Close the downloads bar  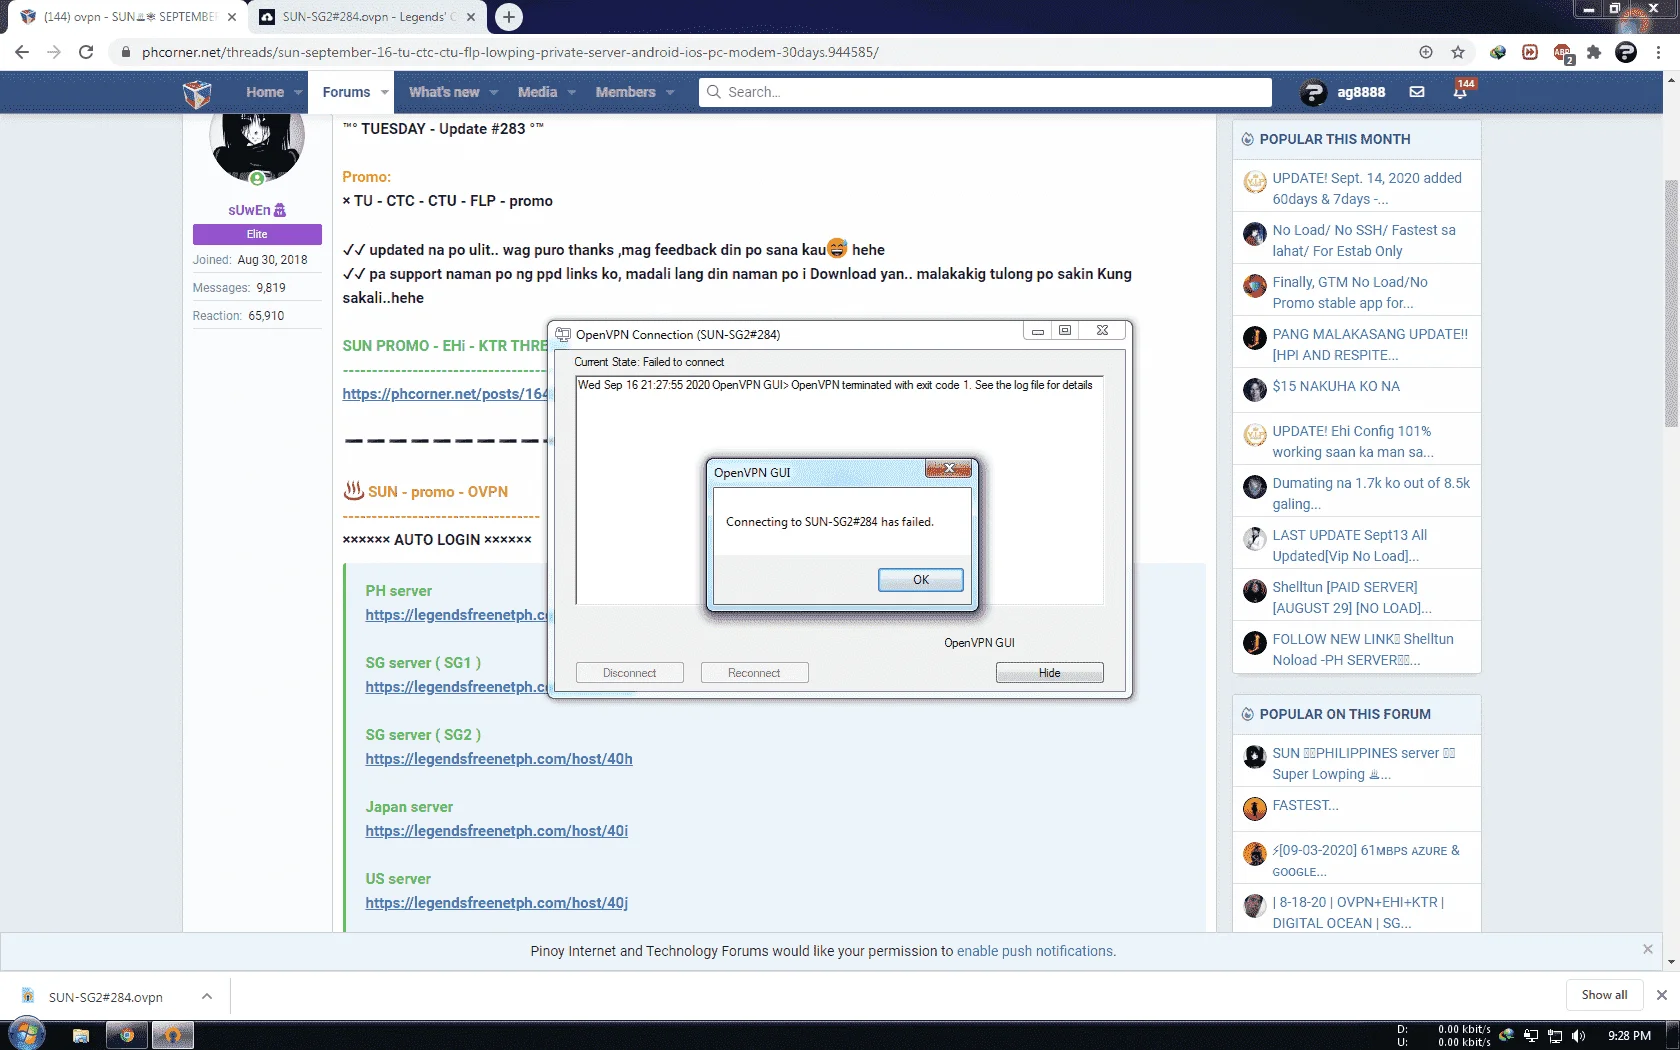click(1662, 995)
